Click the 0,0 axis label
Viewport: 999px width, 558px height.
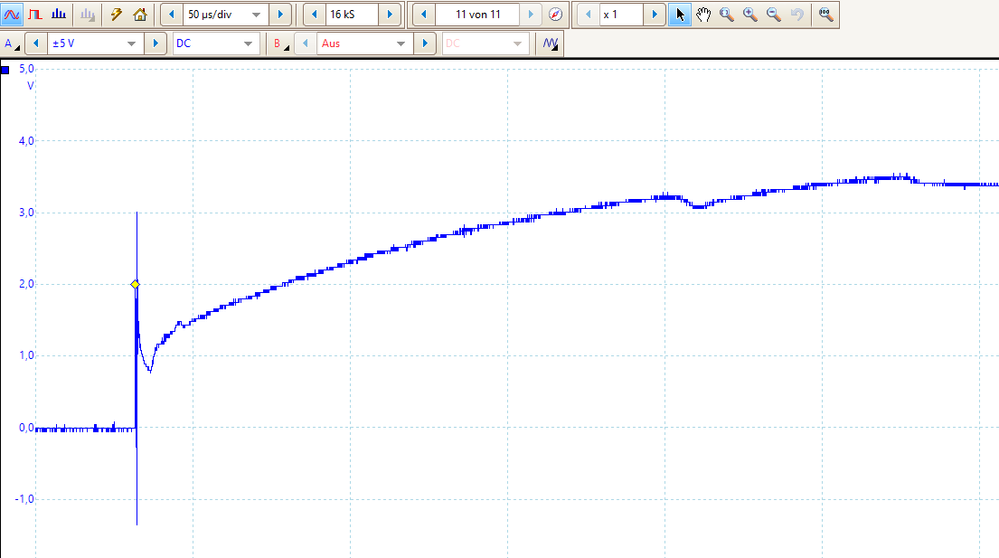[26, 427]
